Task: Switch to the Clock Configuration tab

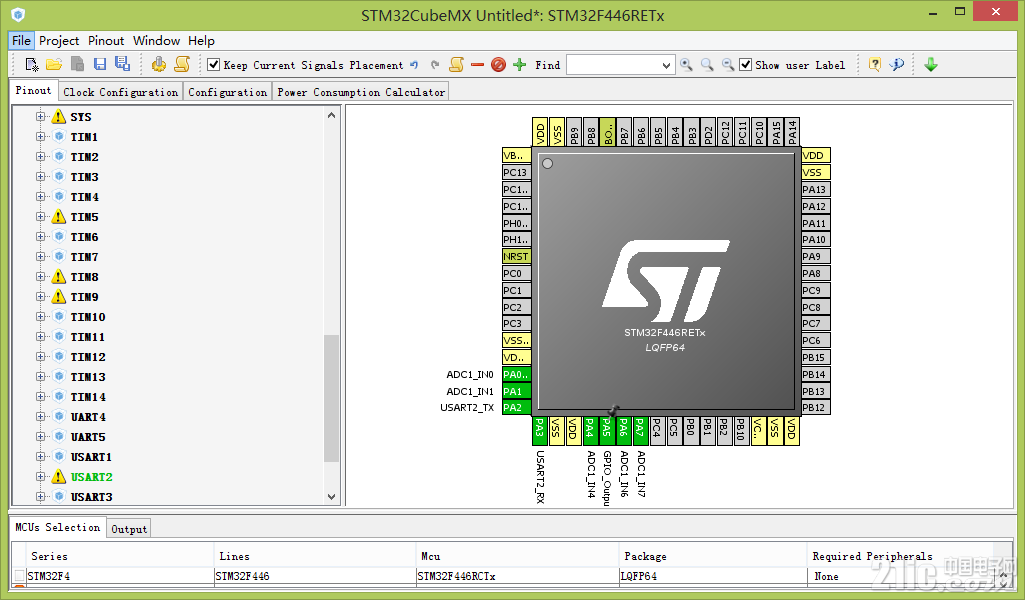Action: tap(121, 92)
